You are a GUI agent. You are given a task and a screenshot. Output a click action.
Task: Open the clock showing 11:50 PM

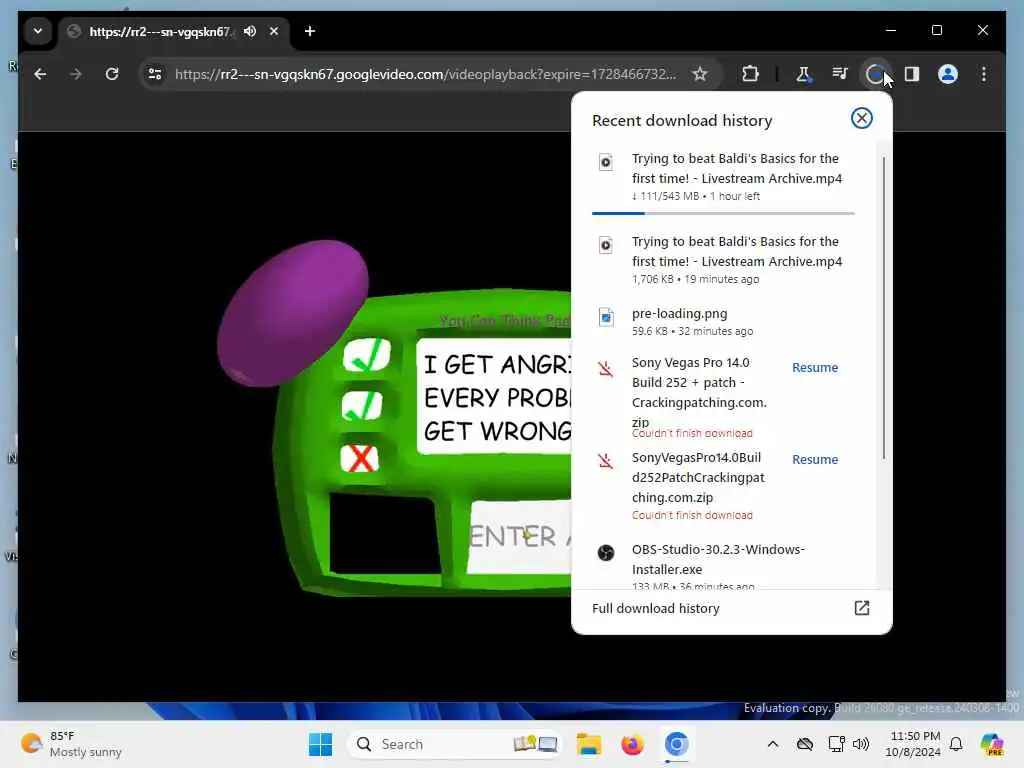912,744
